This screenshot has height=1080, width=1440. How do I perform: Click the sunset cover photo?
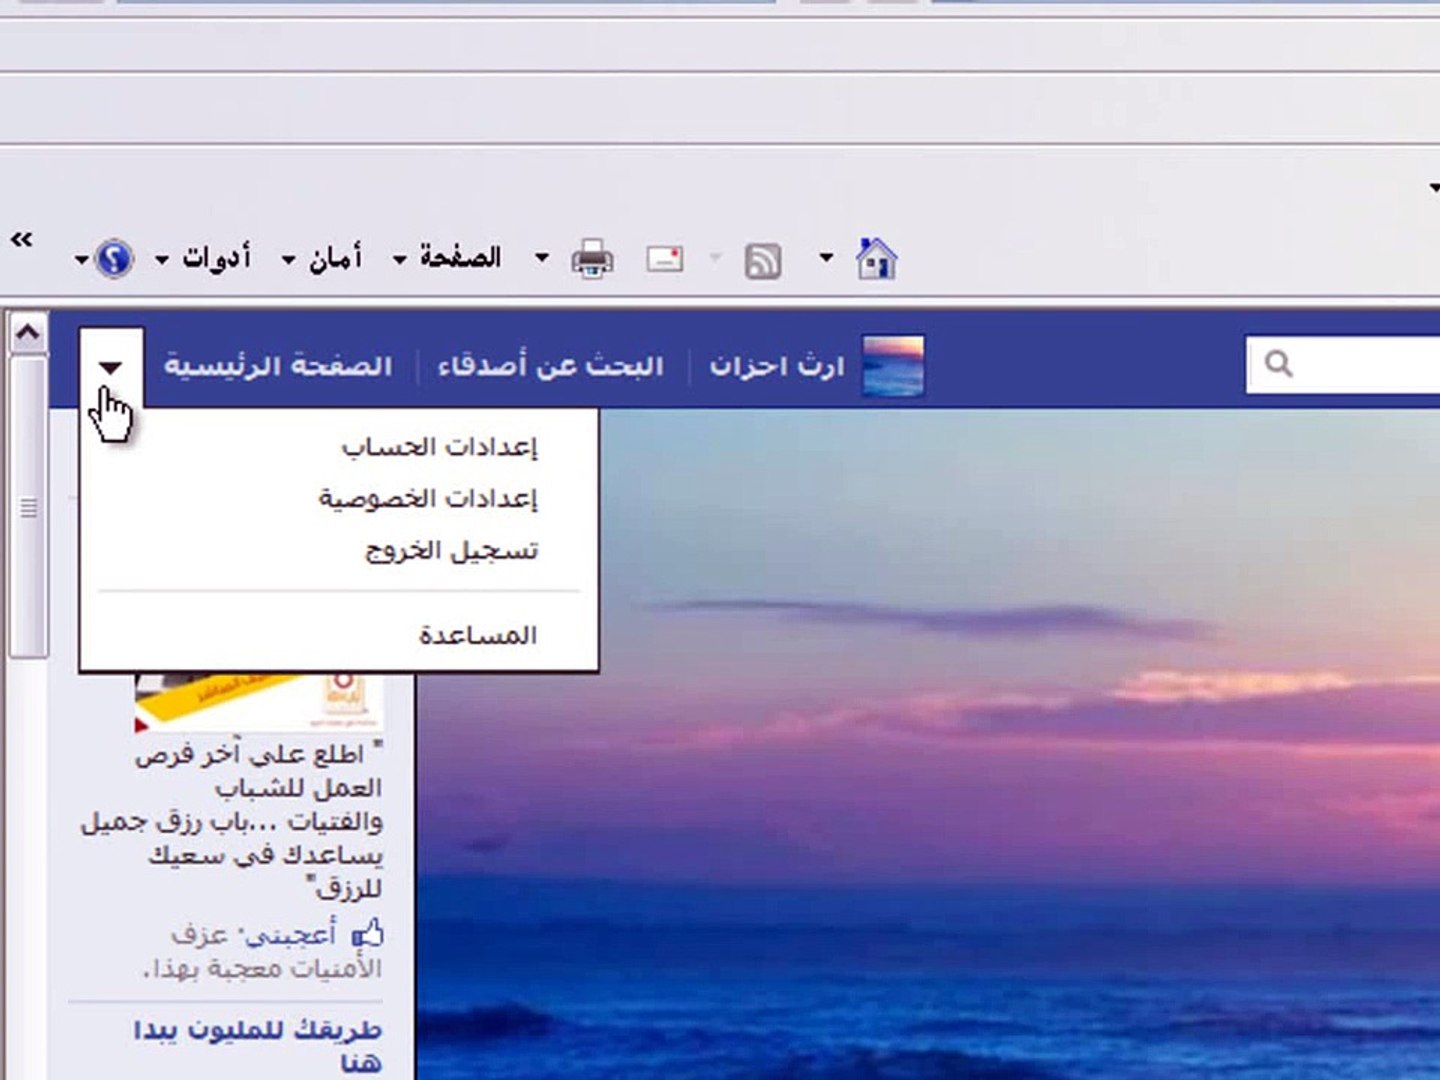point(927,744)
